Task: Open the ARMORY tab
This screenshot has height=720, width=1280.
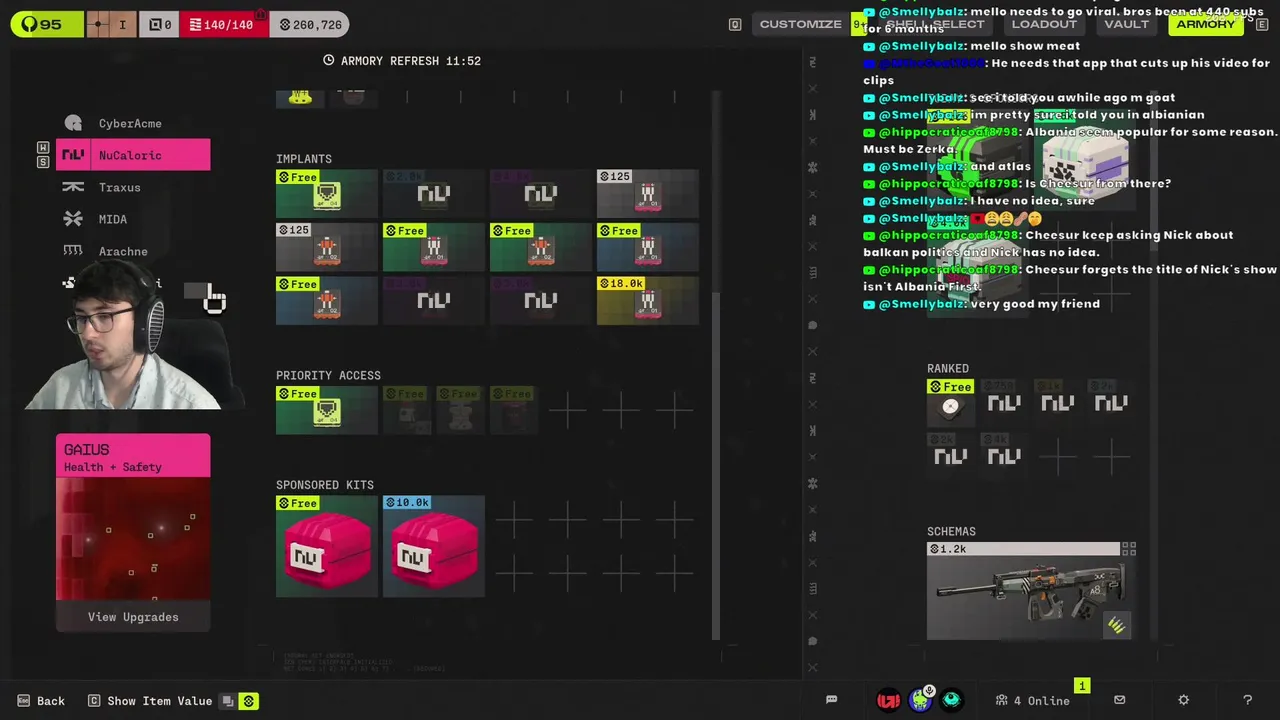Action: (1205, 24)
